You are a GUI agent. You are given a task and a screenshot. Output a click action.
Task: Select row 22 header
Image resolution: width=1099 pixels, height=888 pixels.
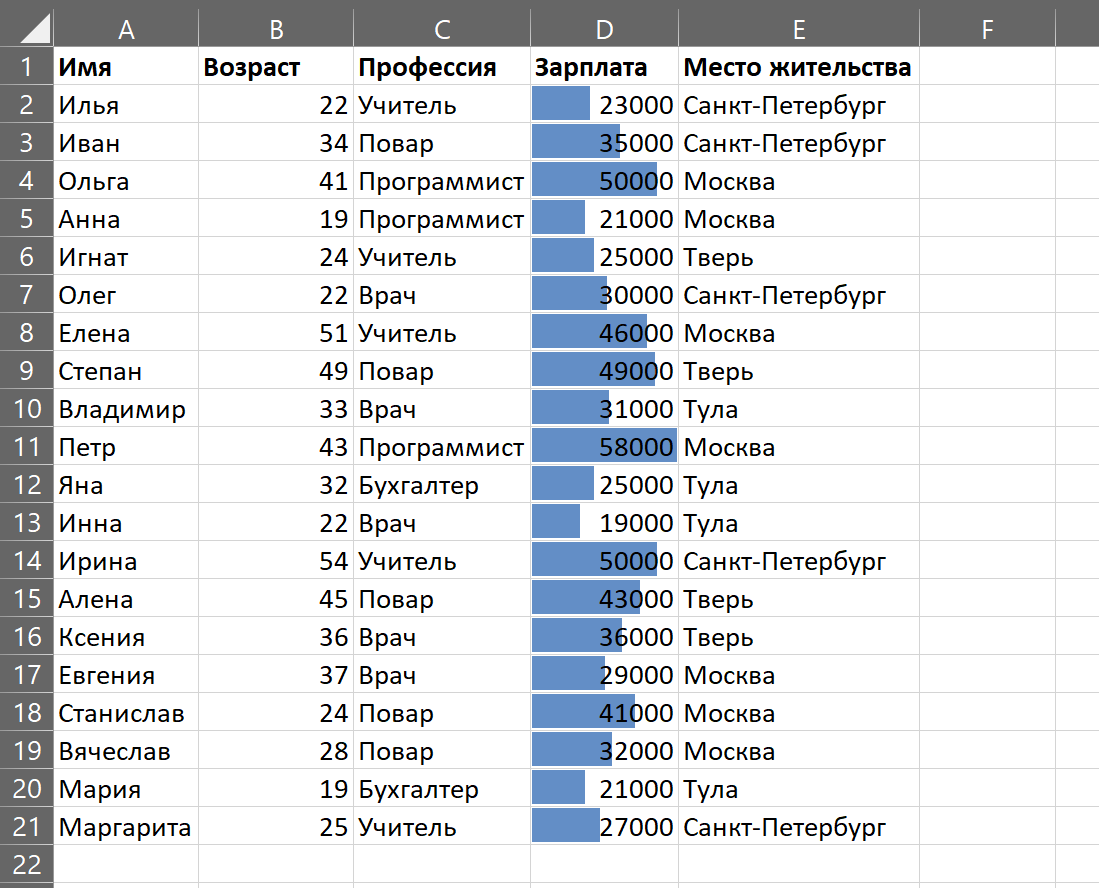(26, 865)
